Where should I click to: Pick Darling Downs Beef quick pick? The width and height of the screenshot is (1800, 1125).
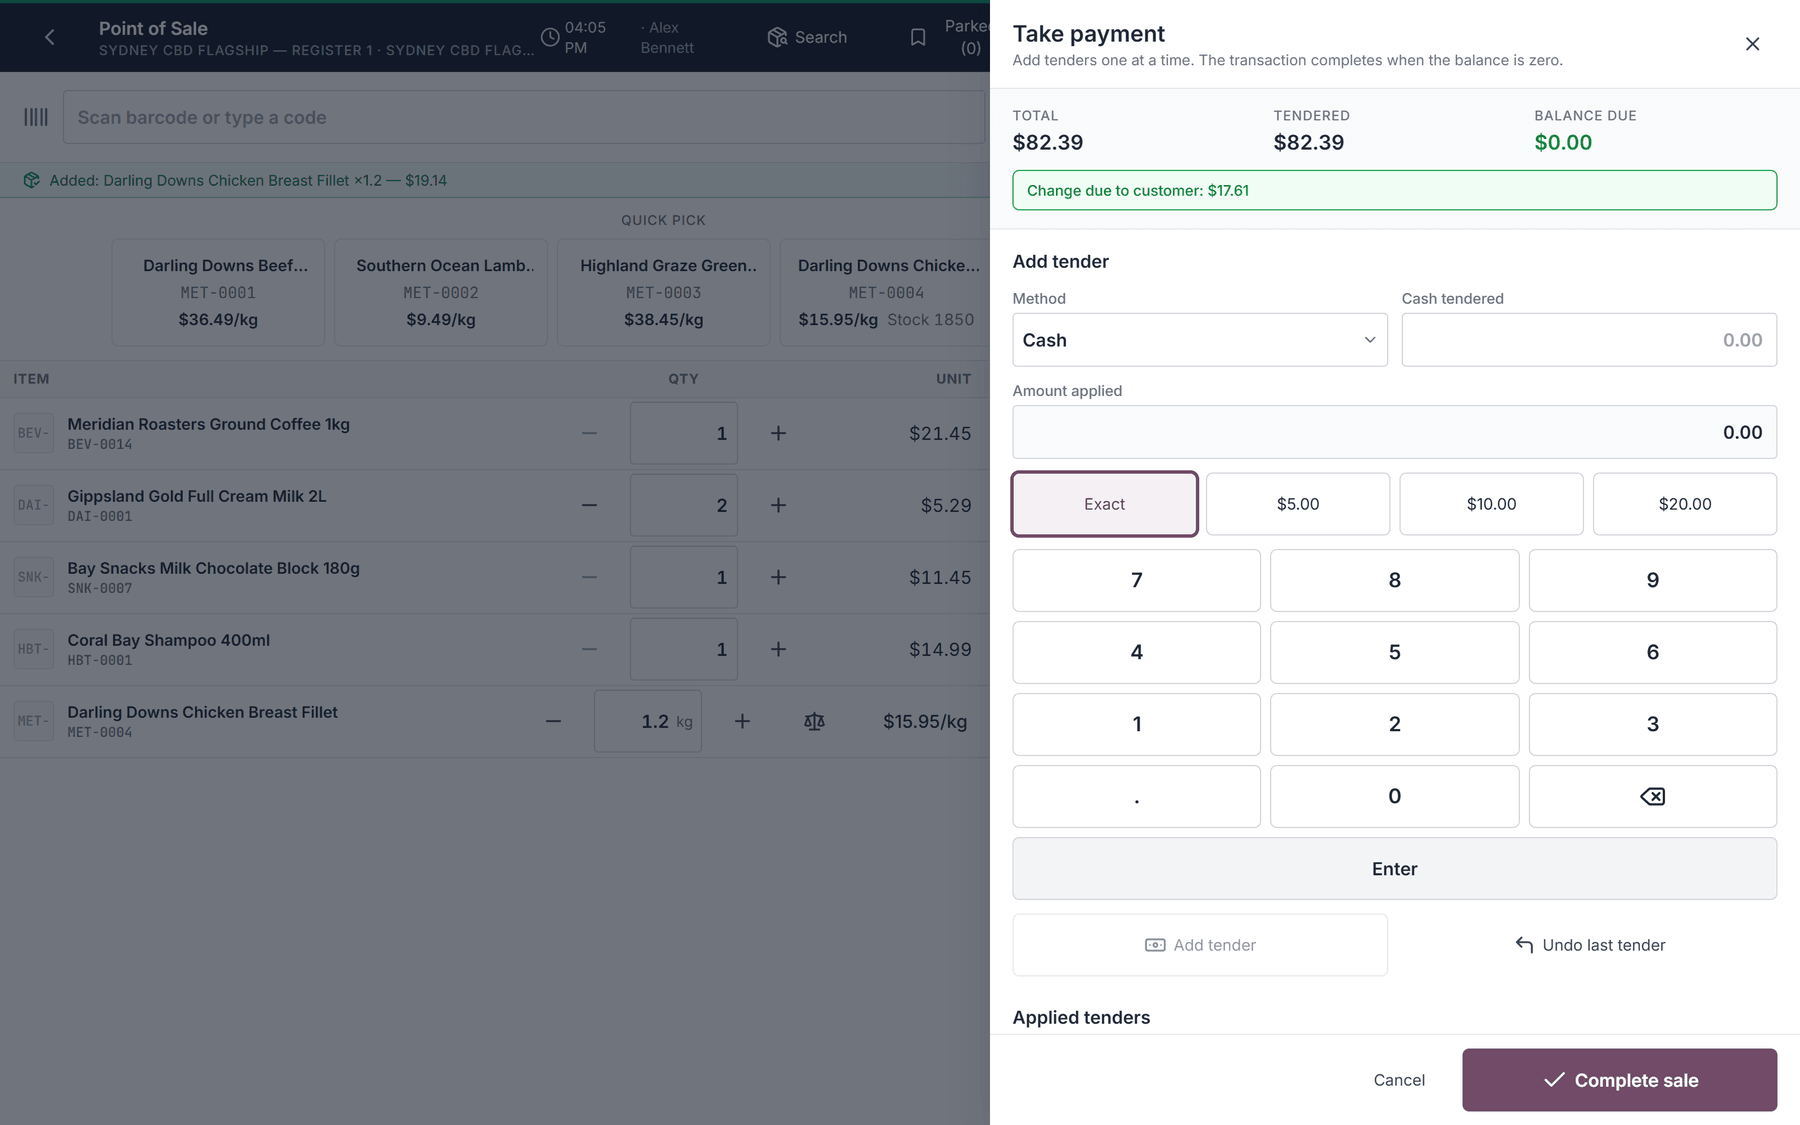218,292
